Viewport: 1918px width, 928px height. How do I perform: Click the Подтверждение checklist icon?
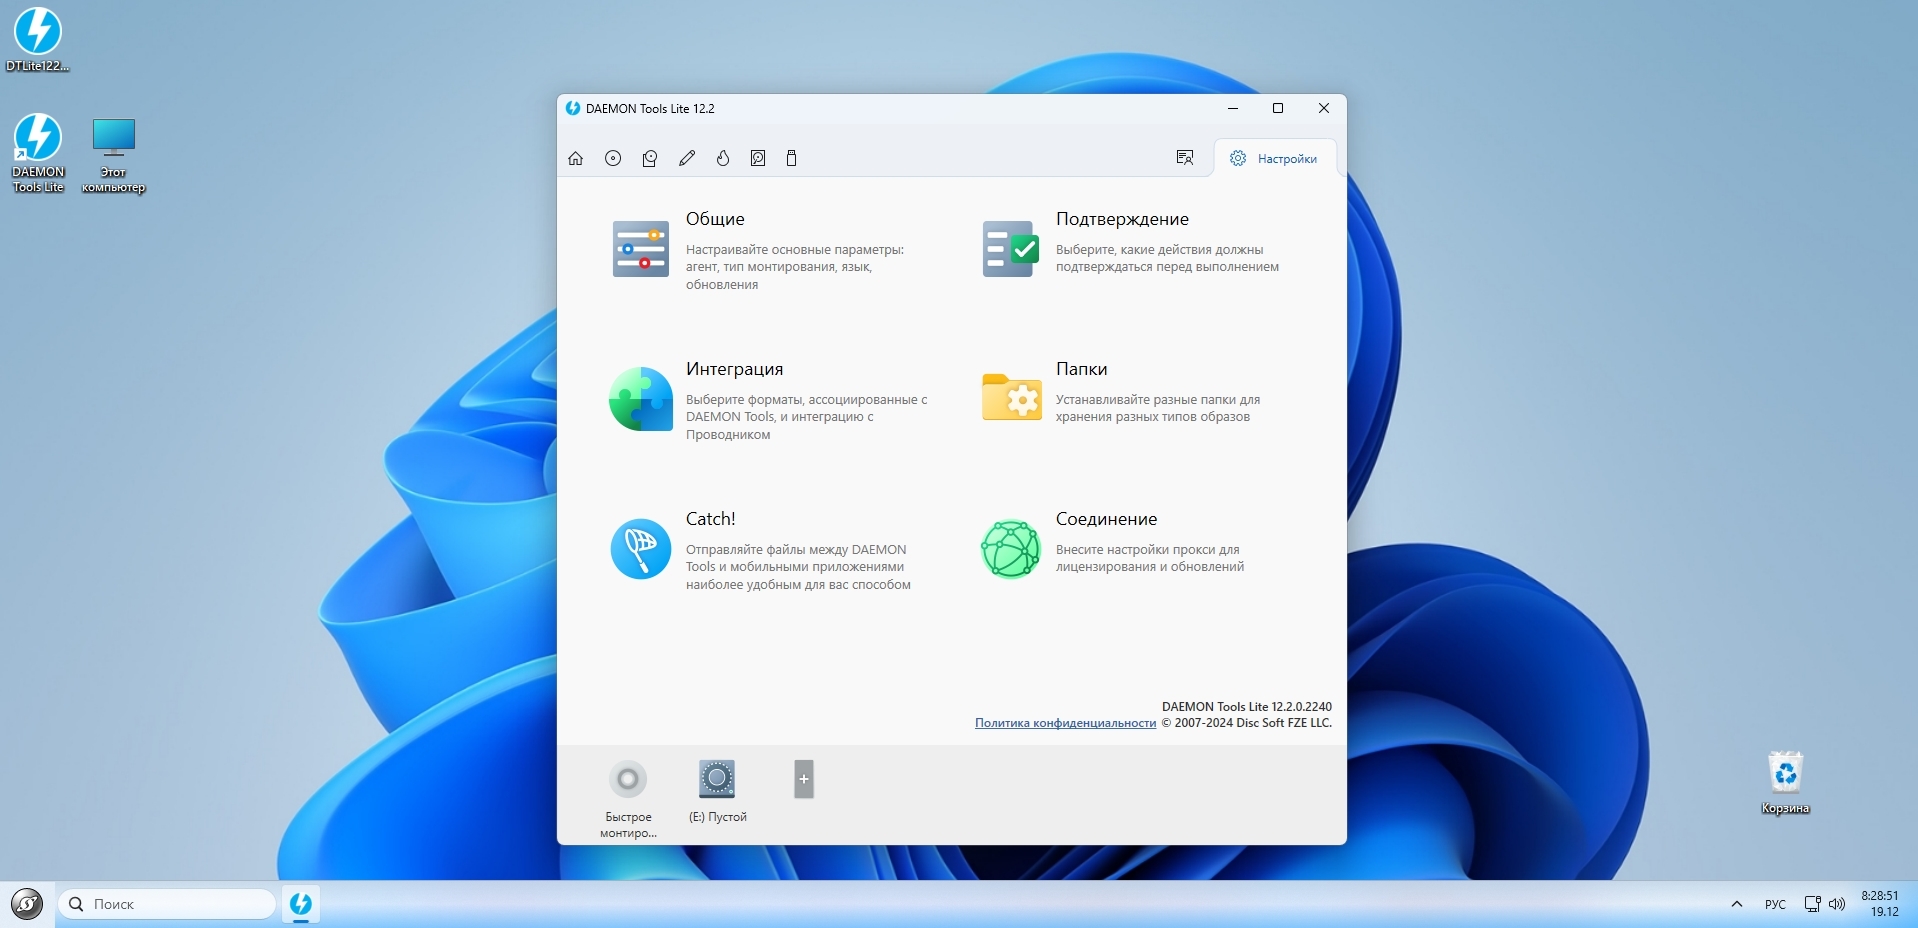pos(1011,249)
